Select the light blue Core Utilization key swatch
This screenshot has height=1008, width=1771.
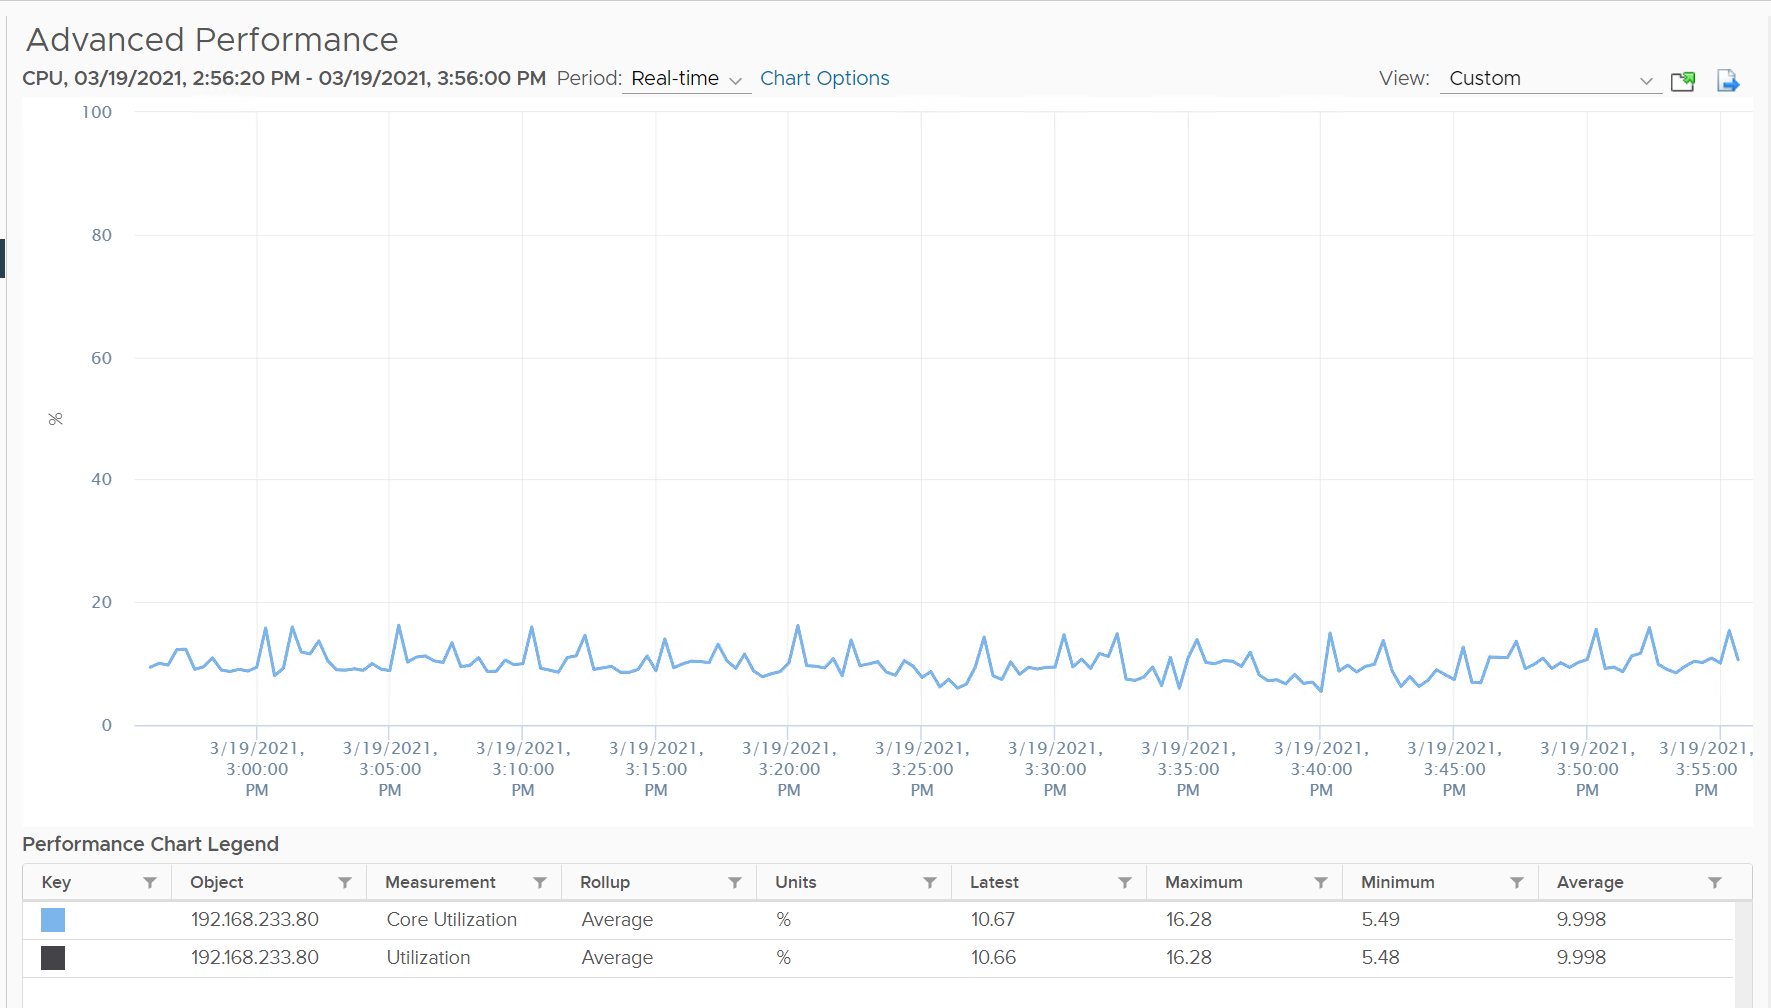53,920
